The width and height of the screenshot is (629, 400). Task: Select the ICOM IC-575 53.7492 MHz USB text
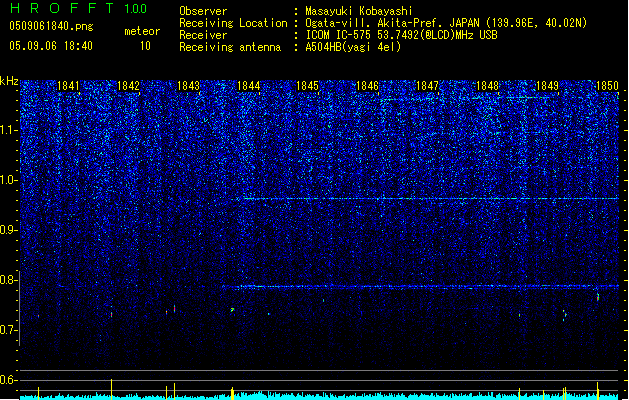click(401, 35)
